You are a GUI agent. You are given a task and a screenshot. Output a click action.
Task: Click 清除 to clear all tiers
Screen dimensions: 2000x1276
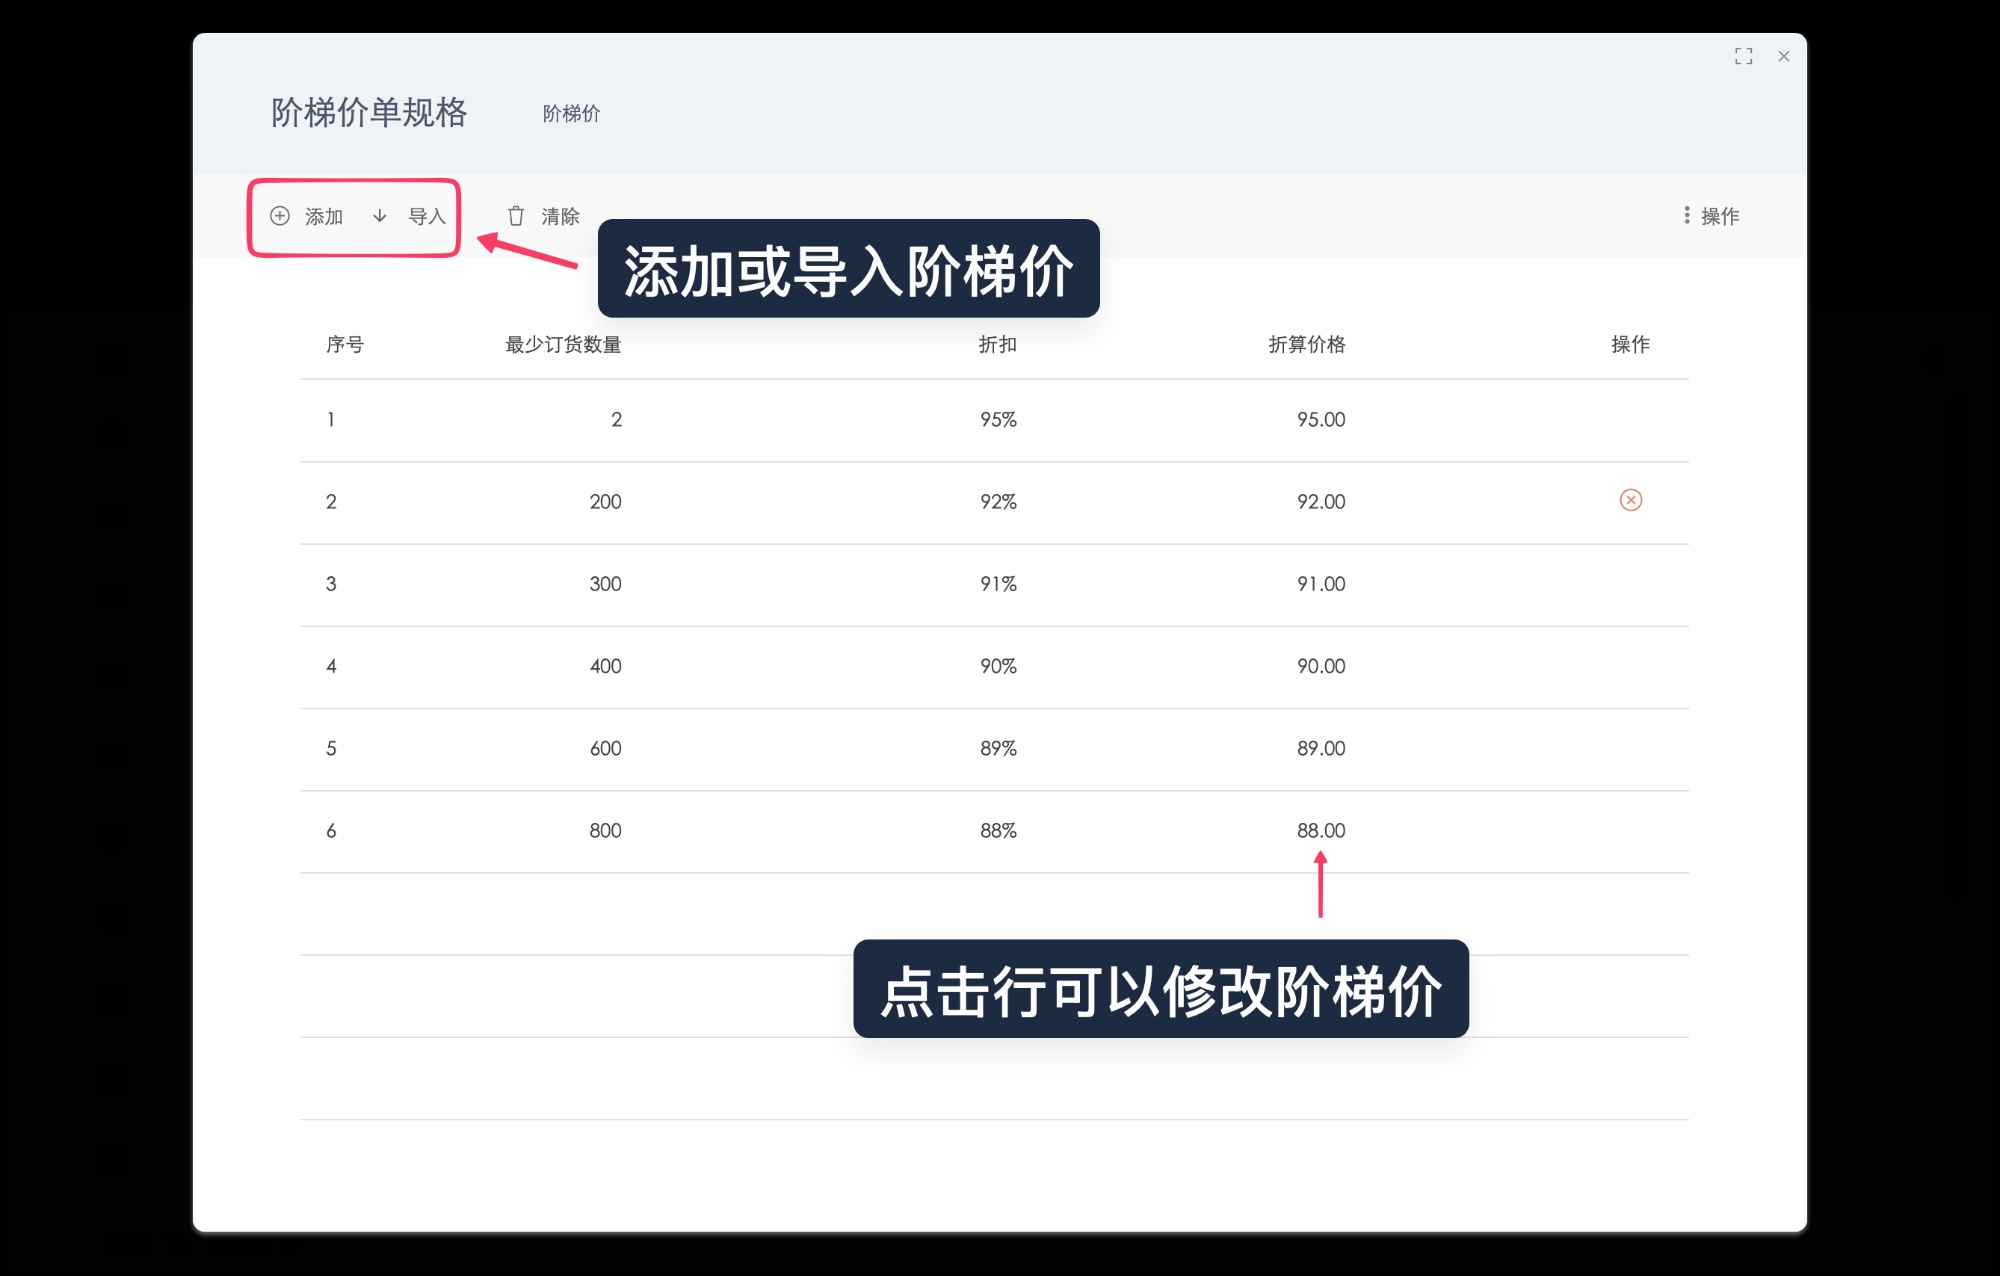coord(559,215)
